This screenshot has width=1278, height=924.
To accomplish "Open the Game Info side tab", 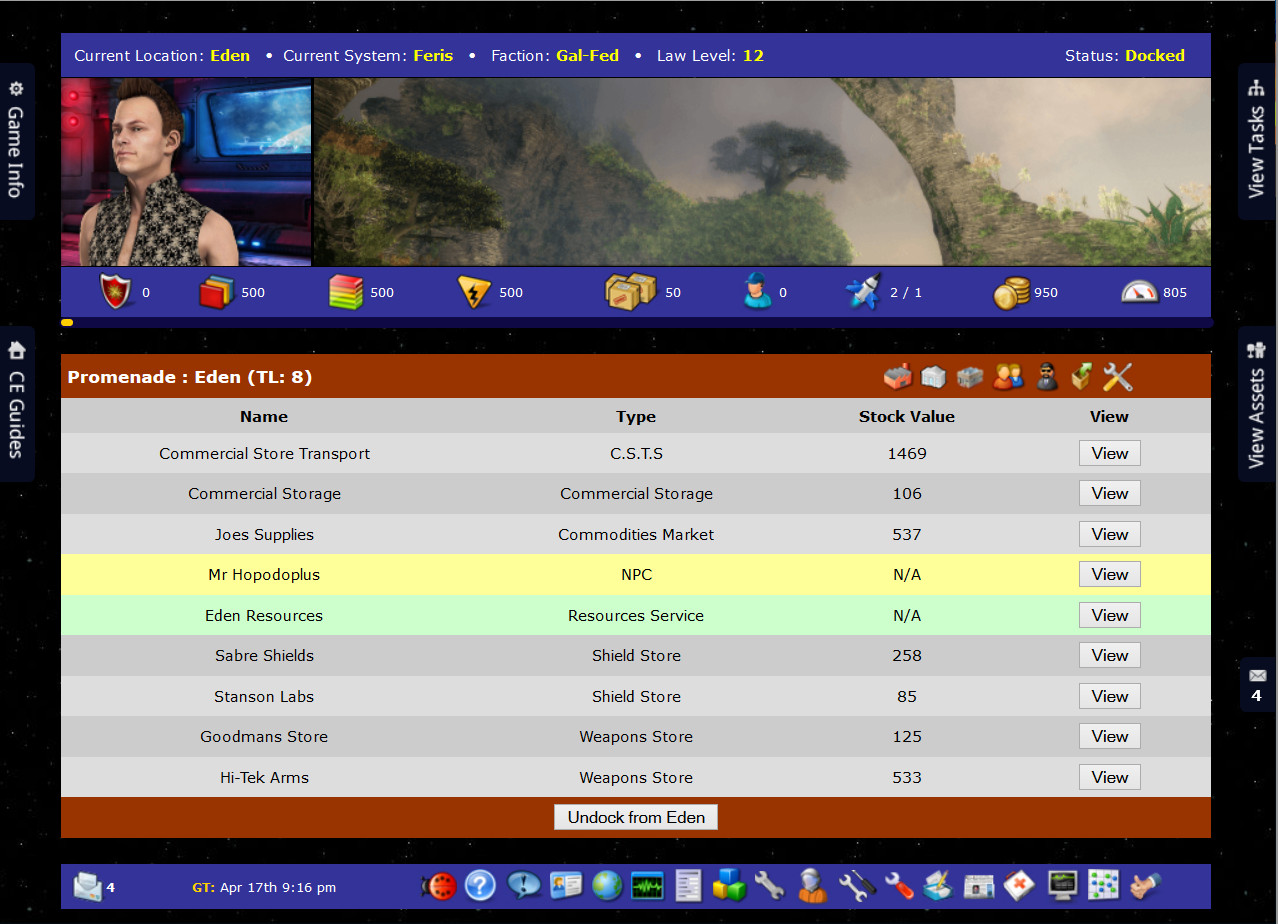I will [16, 141].
